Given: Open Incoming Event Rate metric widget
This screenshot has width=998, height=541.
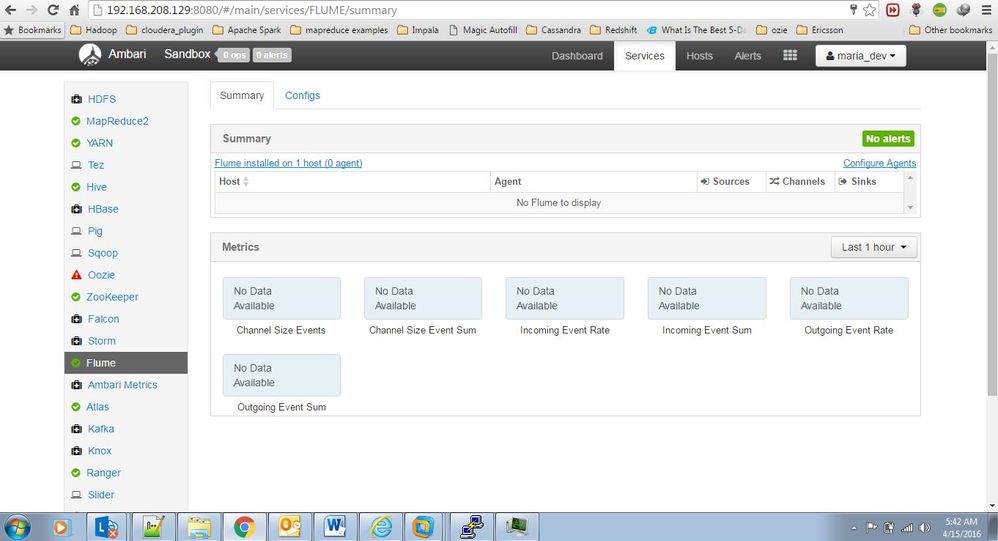Looking at the screenshot, I should pos(565,299).
